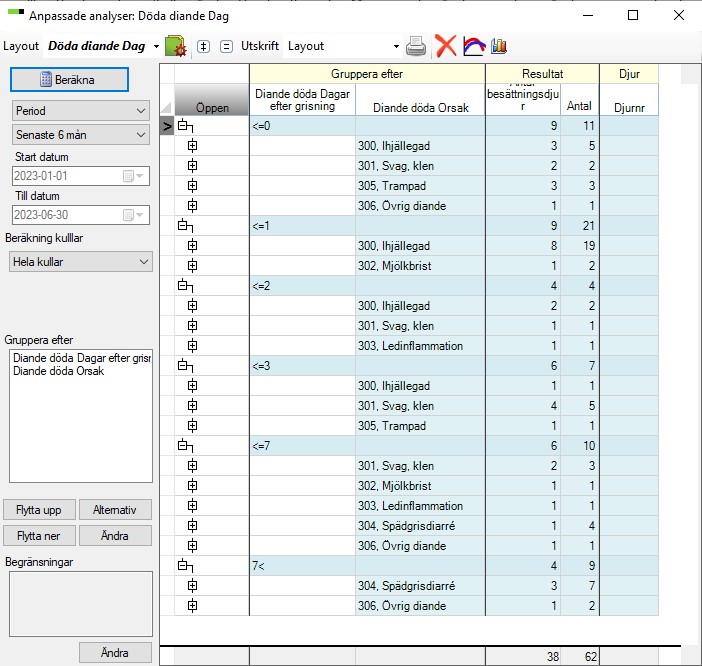The height and width of the screenshot is (666, 702).
Task: Expand 302, Mjölkbrist under <=1
Action: 193,266
